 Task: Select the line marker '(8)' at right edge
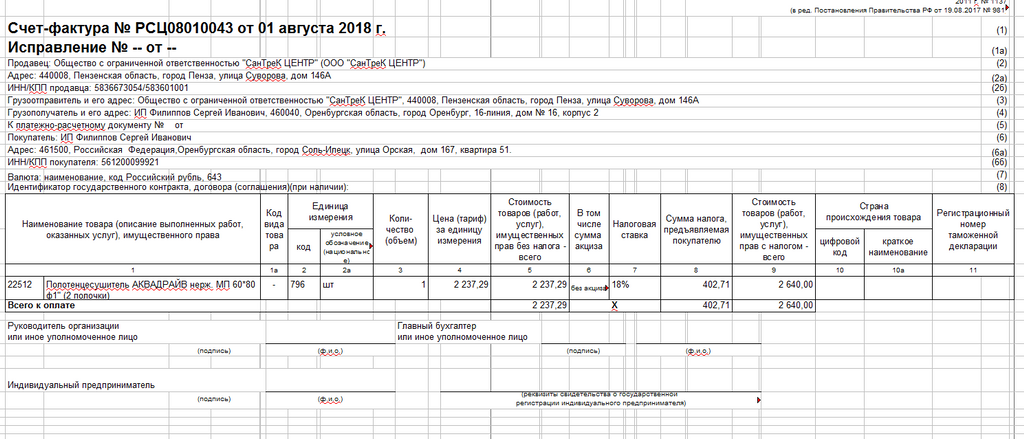coord(1002,187)
